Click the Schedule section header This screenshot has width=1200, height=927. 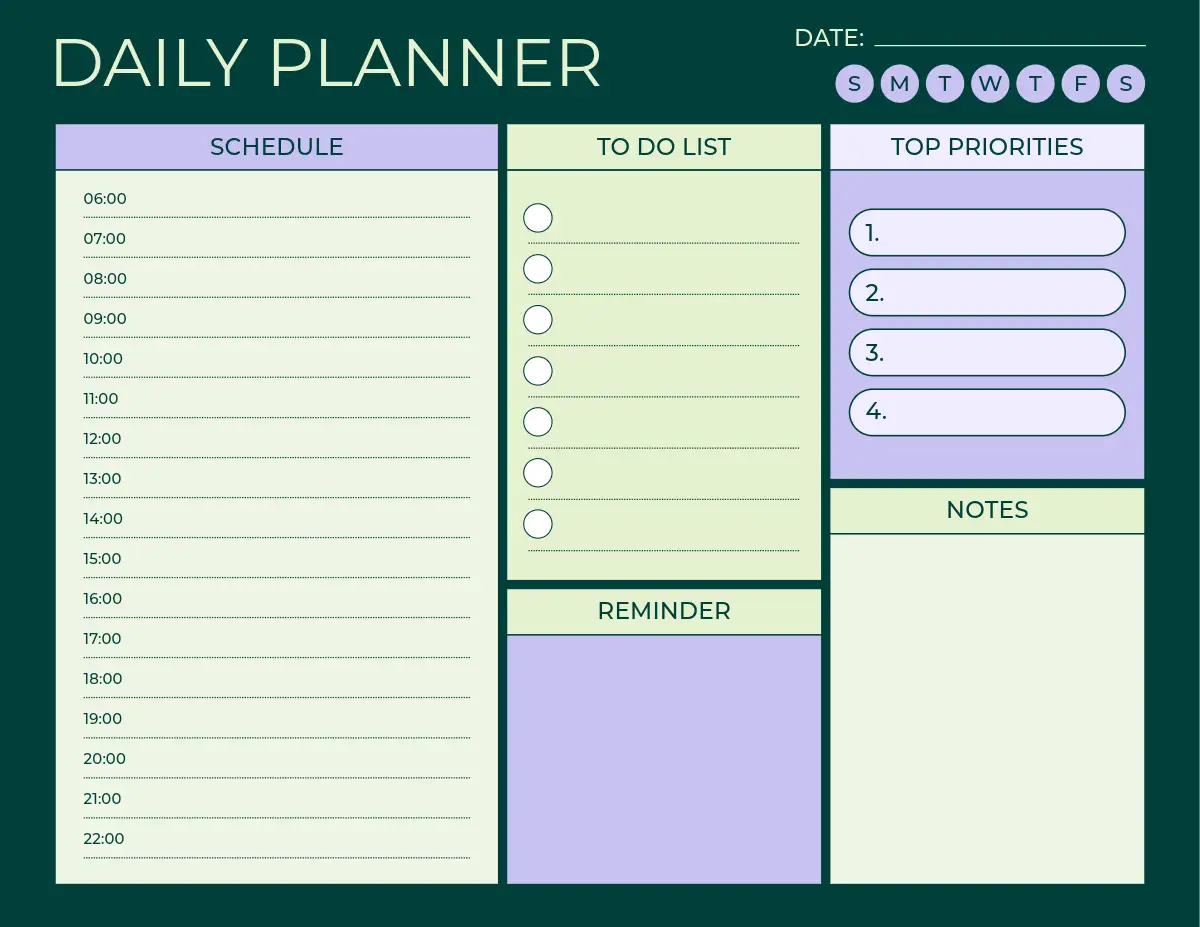pos(276,147)
